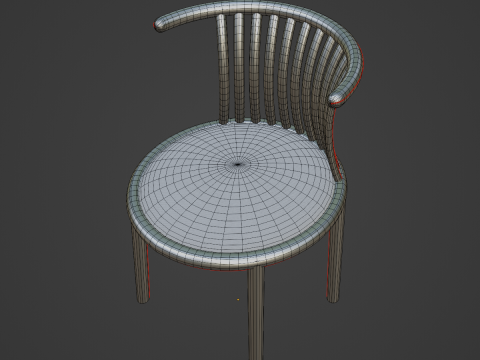The image size is (480, 360).
Task: Click the orange object origin dot
Action: (238, 300)
